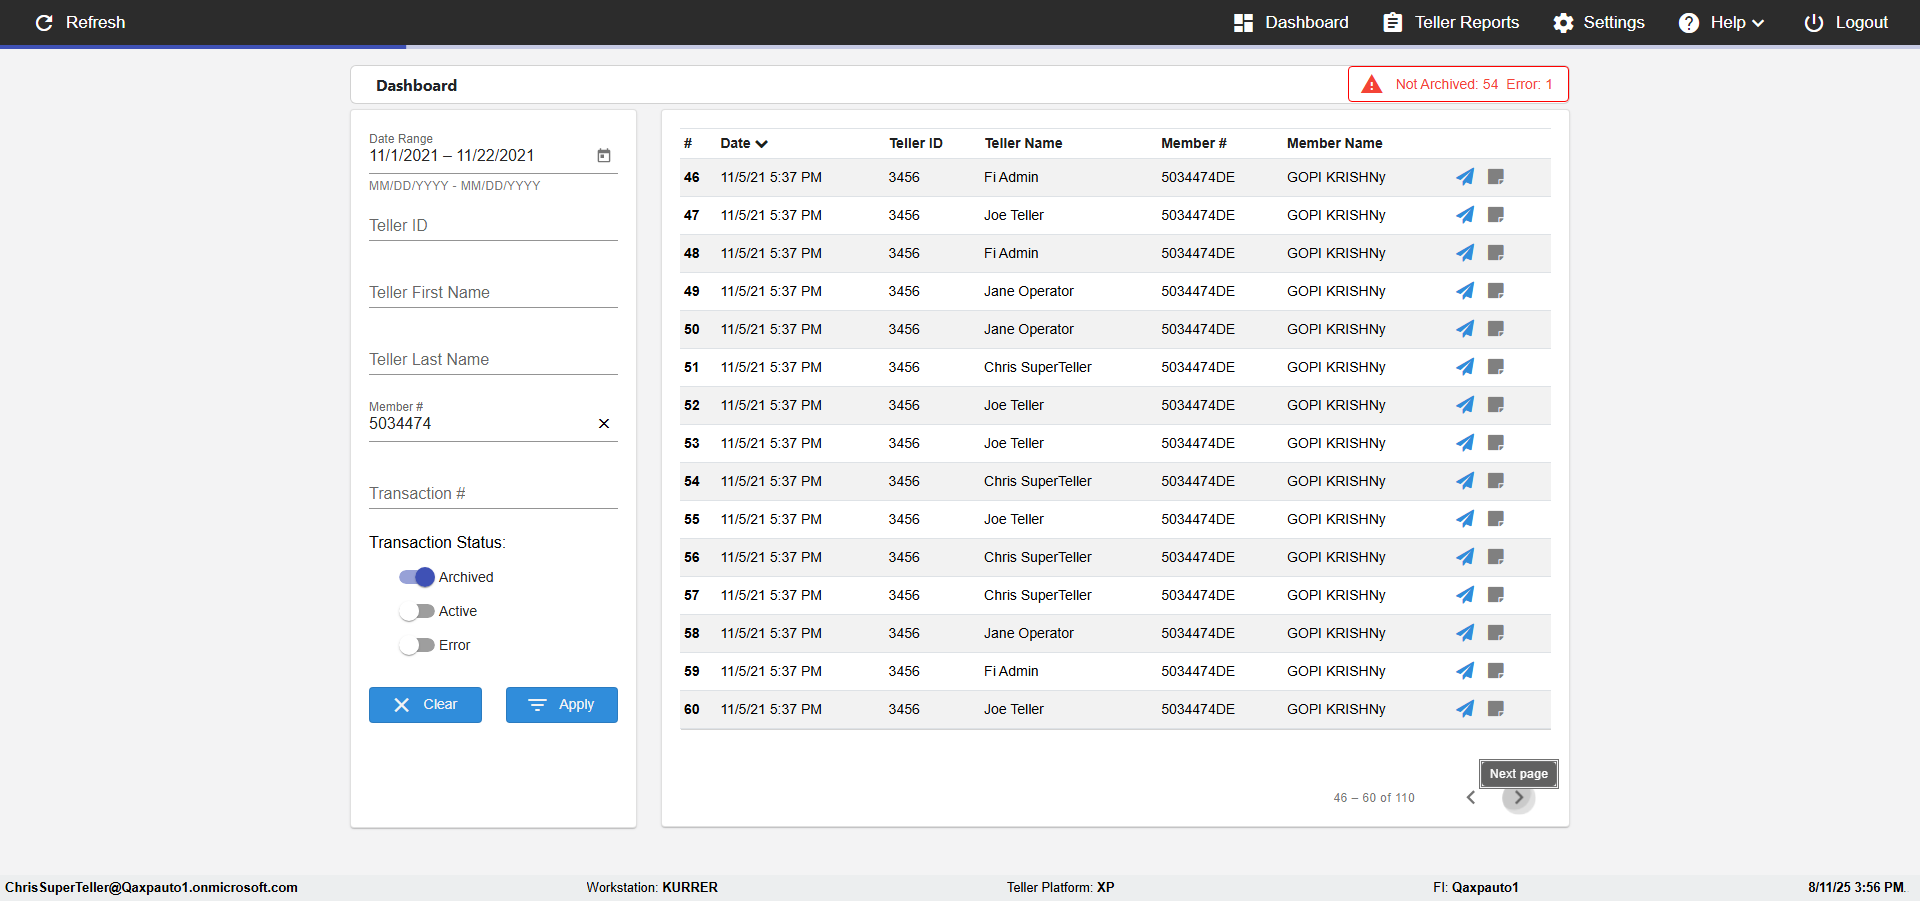This screenshot has height=901, width=1920.
Task: Select the Chris SuperTeller name in row 51
Action: click(x=1037, y=367)
